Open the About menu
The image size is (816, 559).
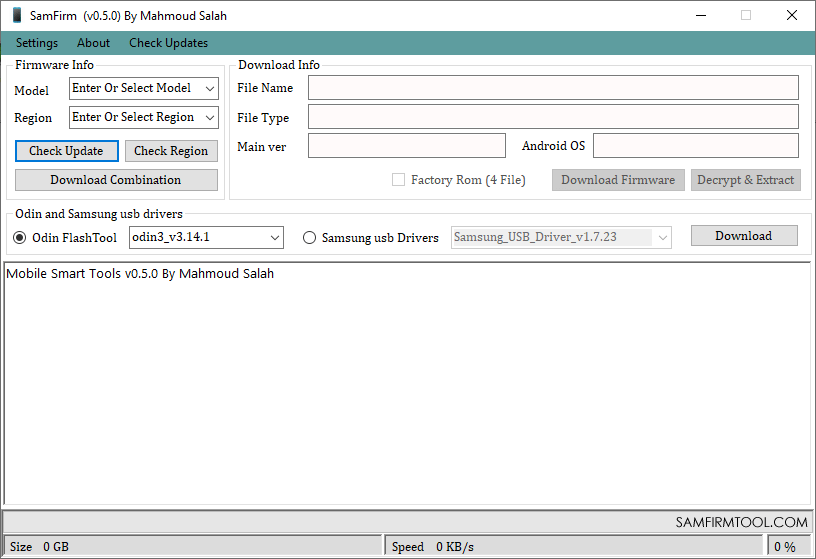[93, 43]
